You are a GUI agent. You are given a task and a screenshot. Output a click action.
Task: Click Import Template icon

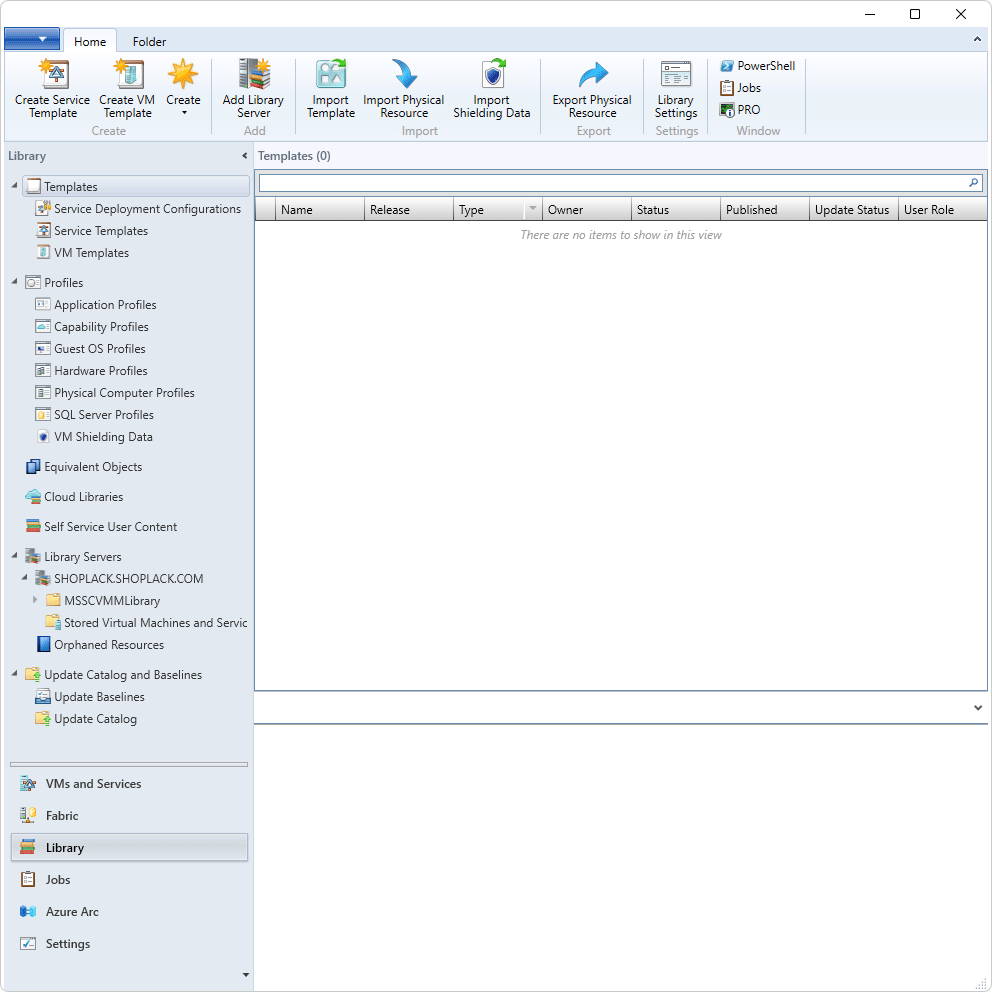pyautogui.click(x=331, y=74)
